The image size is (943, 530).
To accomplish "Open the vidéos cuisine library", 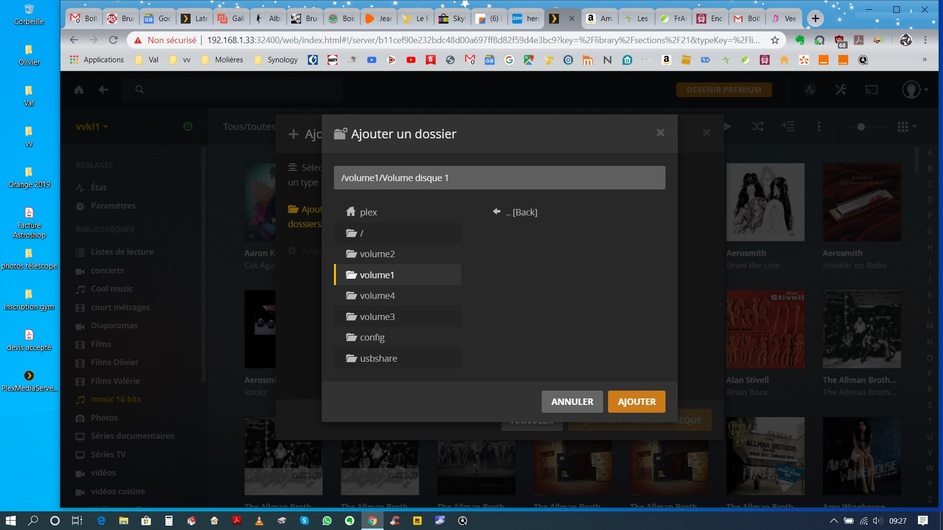I will [x=117, y=491].
